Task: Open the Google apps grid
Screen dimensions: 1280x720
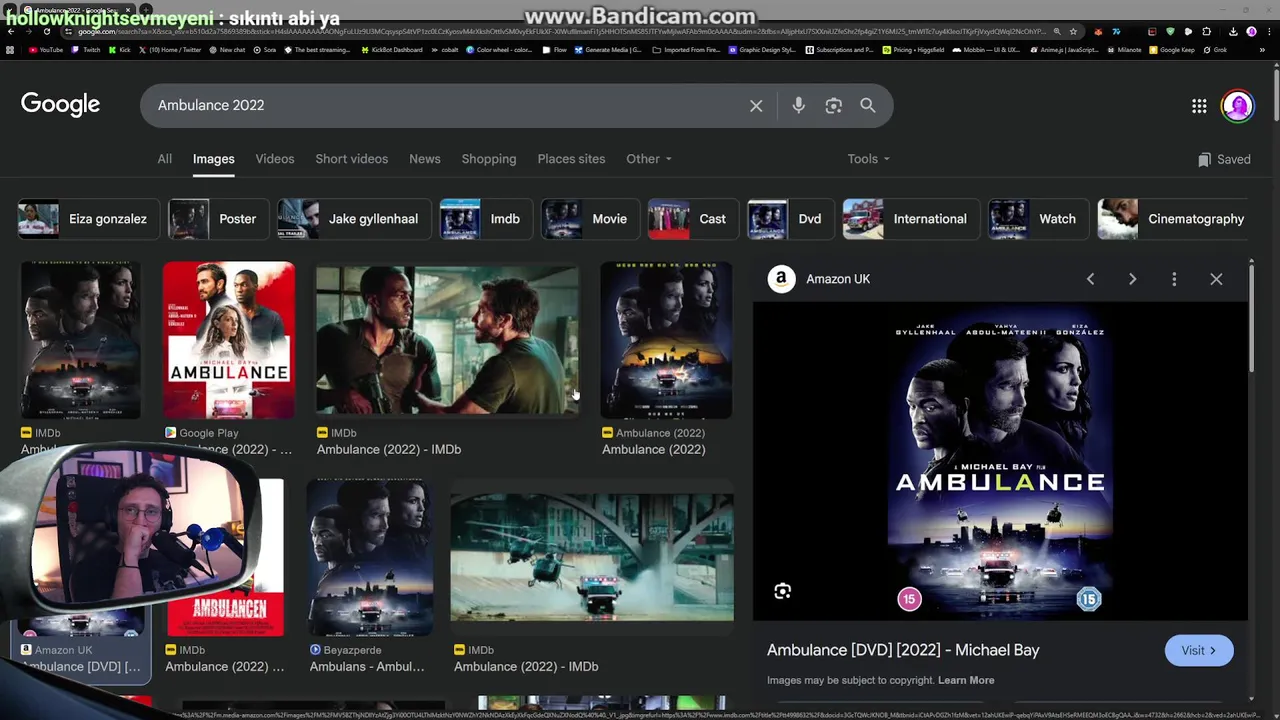Action: pos(1199,106)
